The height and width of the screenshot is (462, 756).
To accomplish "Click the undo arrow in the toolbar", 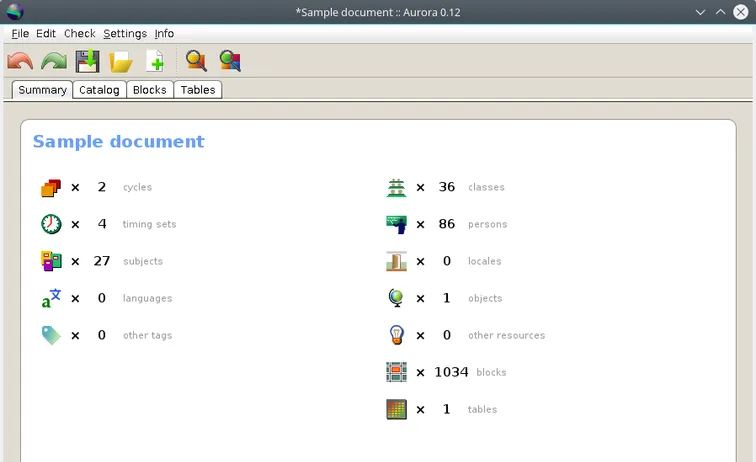I will point(20,62).
